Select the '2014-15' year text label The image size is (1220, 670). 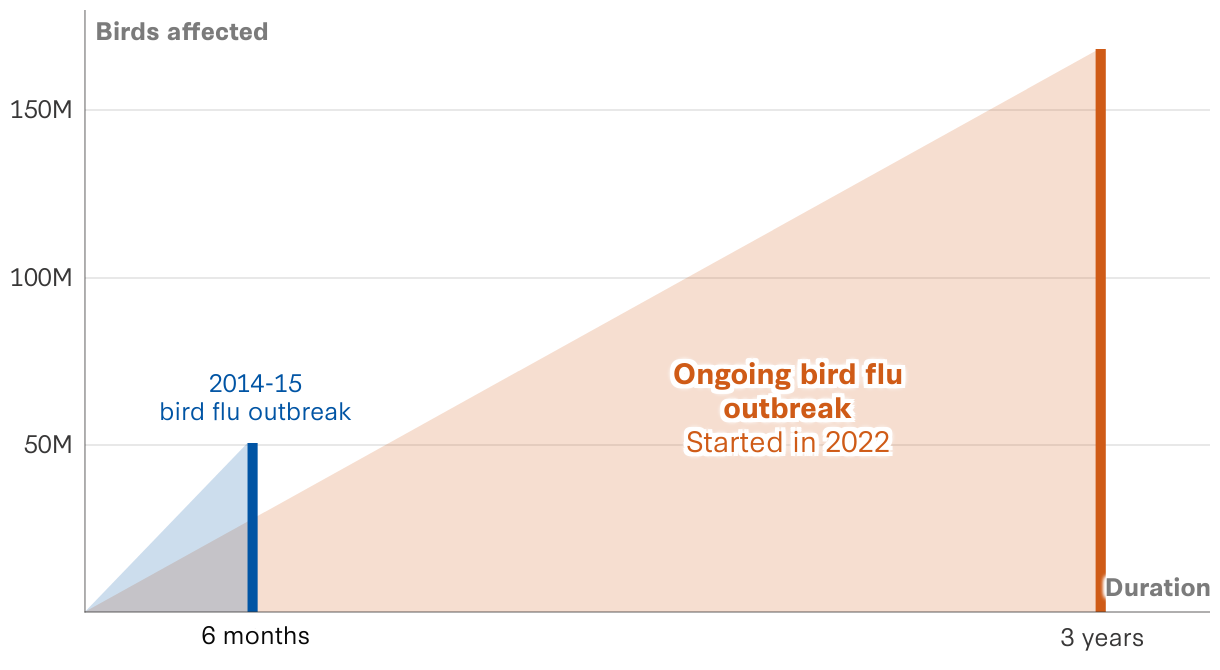(255, 383)
